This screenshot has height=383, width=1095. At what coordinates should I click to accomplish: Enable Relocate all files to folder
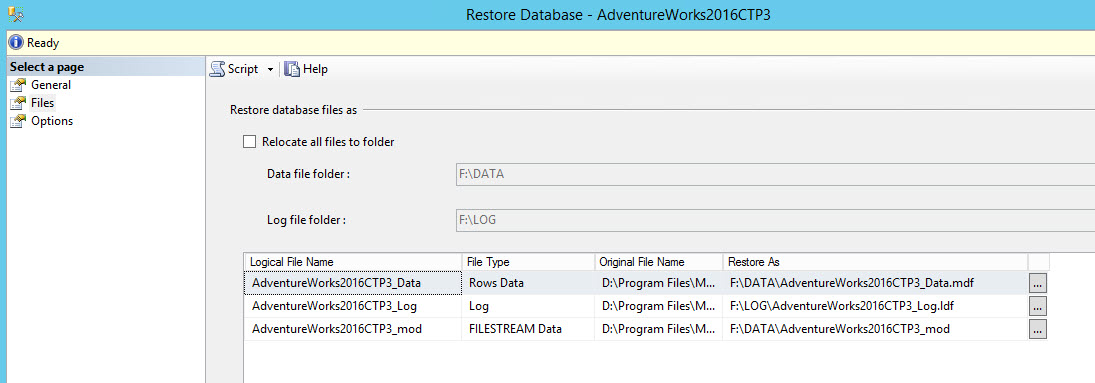(249, 142)
